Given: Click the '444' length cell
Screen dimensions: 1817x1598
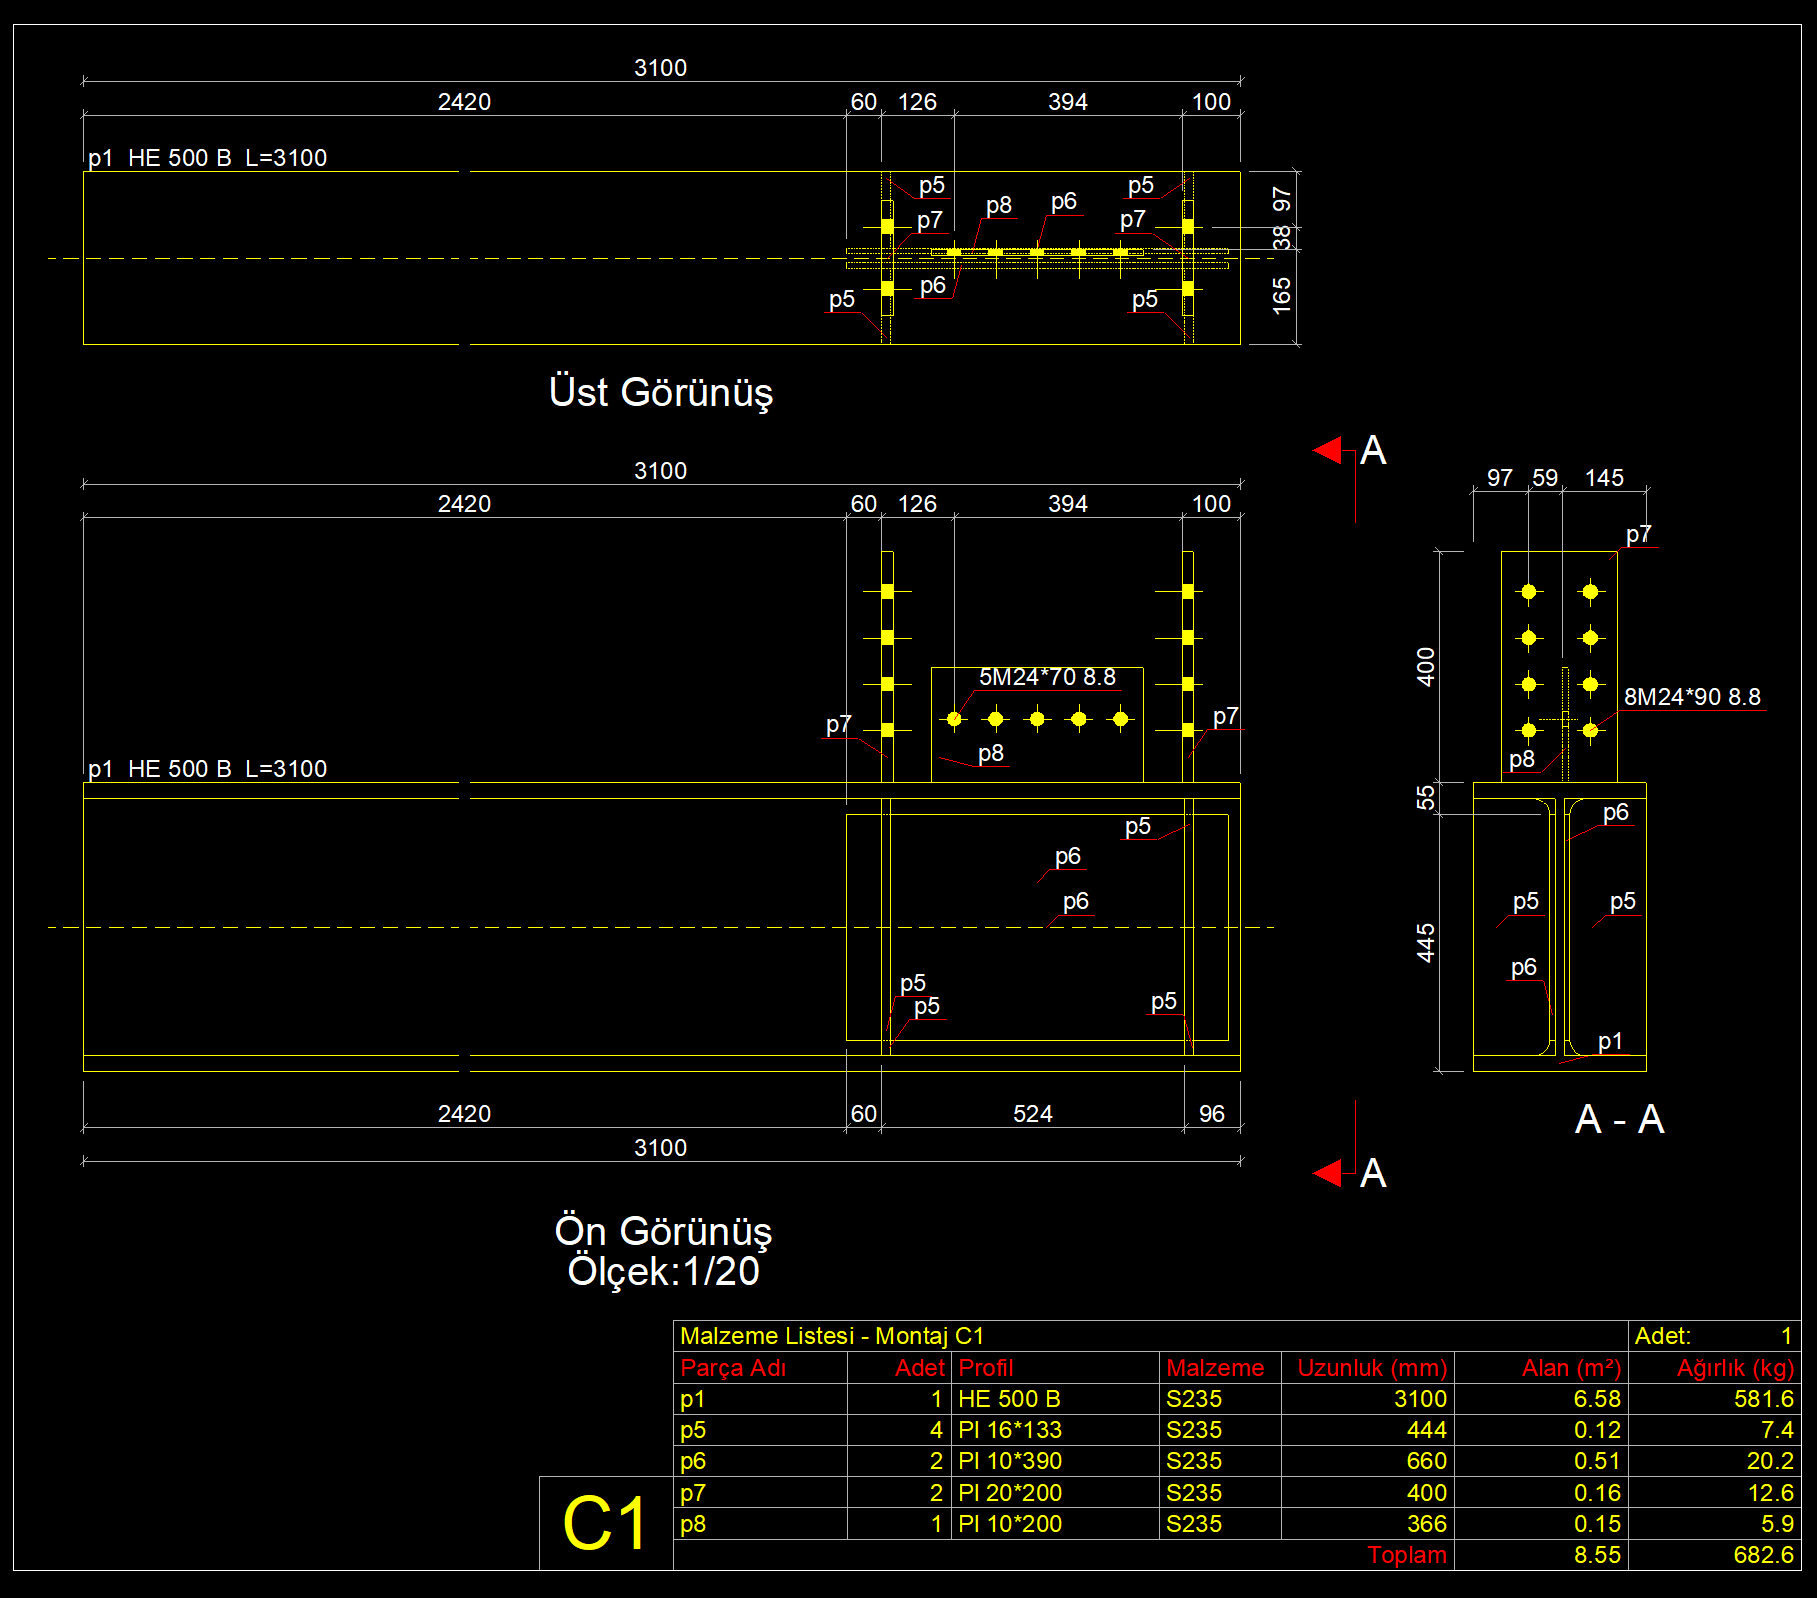Looking at the screenshot, I should [1427, 1430].
